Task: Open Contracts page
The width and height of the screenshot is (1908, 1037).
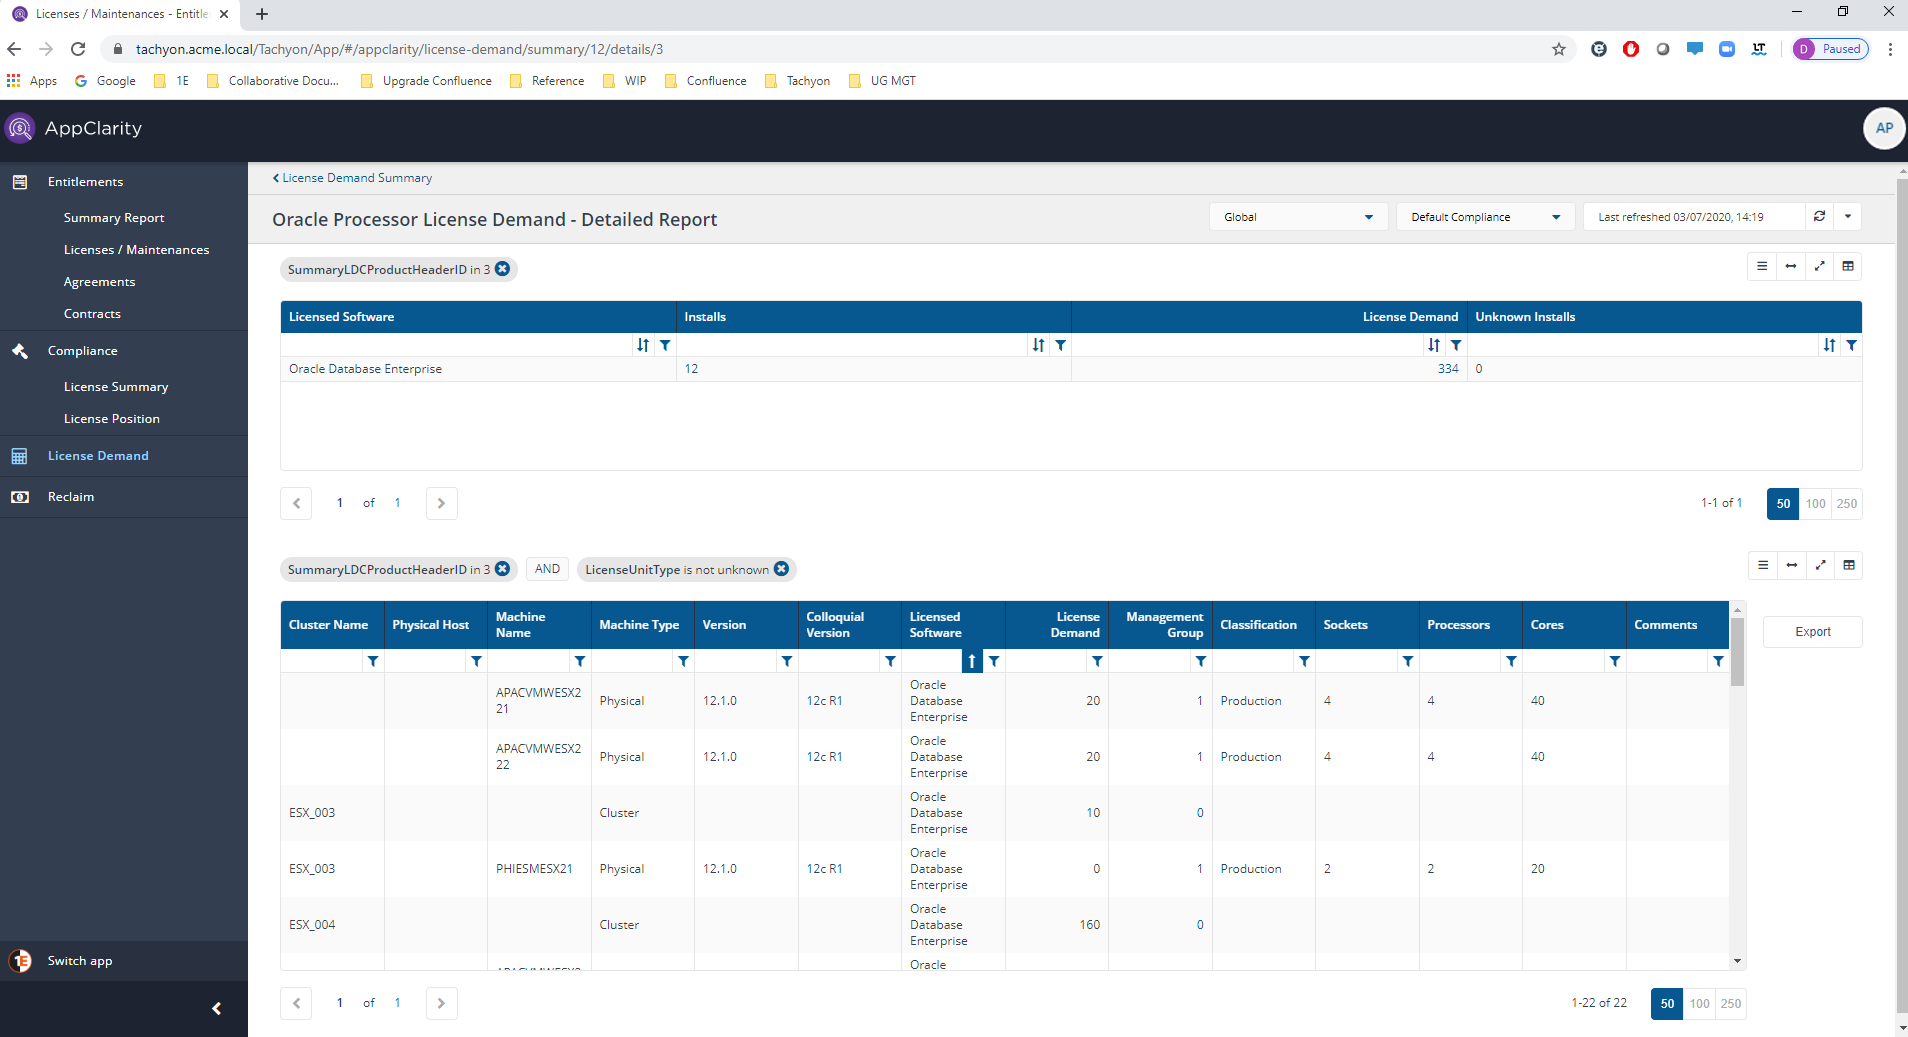Action: (x=92, y=314)
